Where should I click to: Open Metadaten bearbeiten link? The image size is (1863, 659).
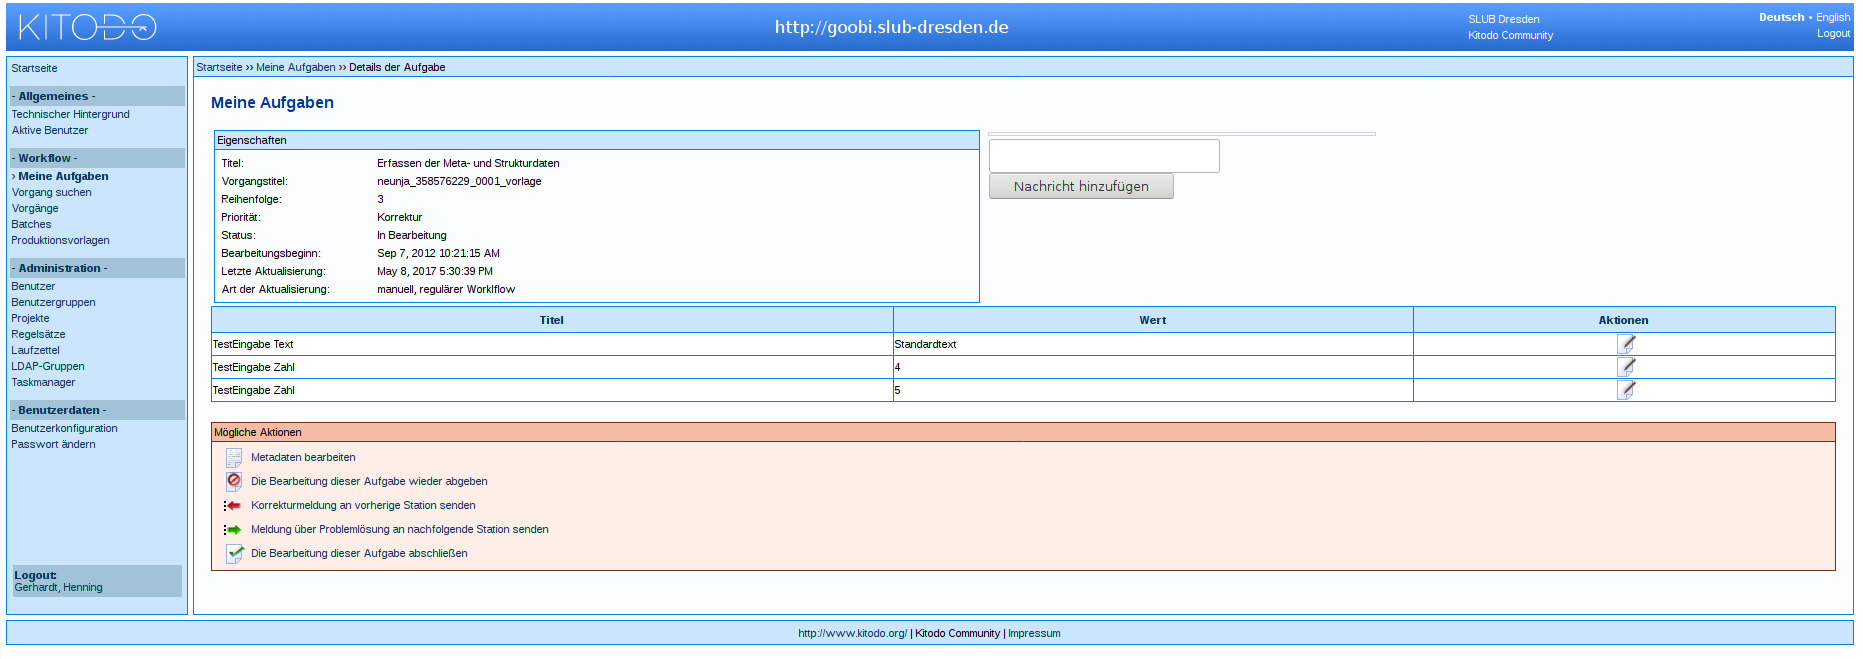tap(303, 457)
